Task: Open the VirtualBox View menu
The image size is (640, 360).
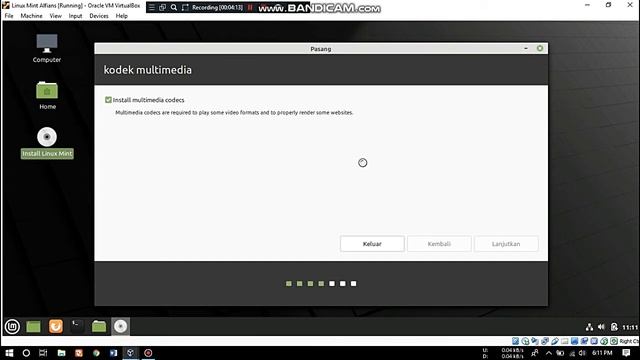Action: (56, 16)
